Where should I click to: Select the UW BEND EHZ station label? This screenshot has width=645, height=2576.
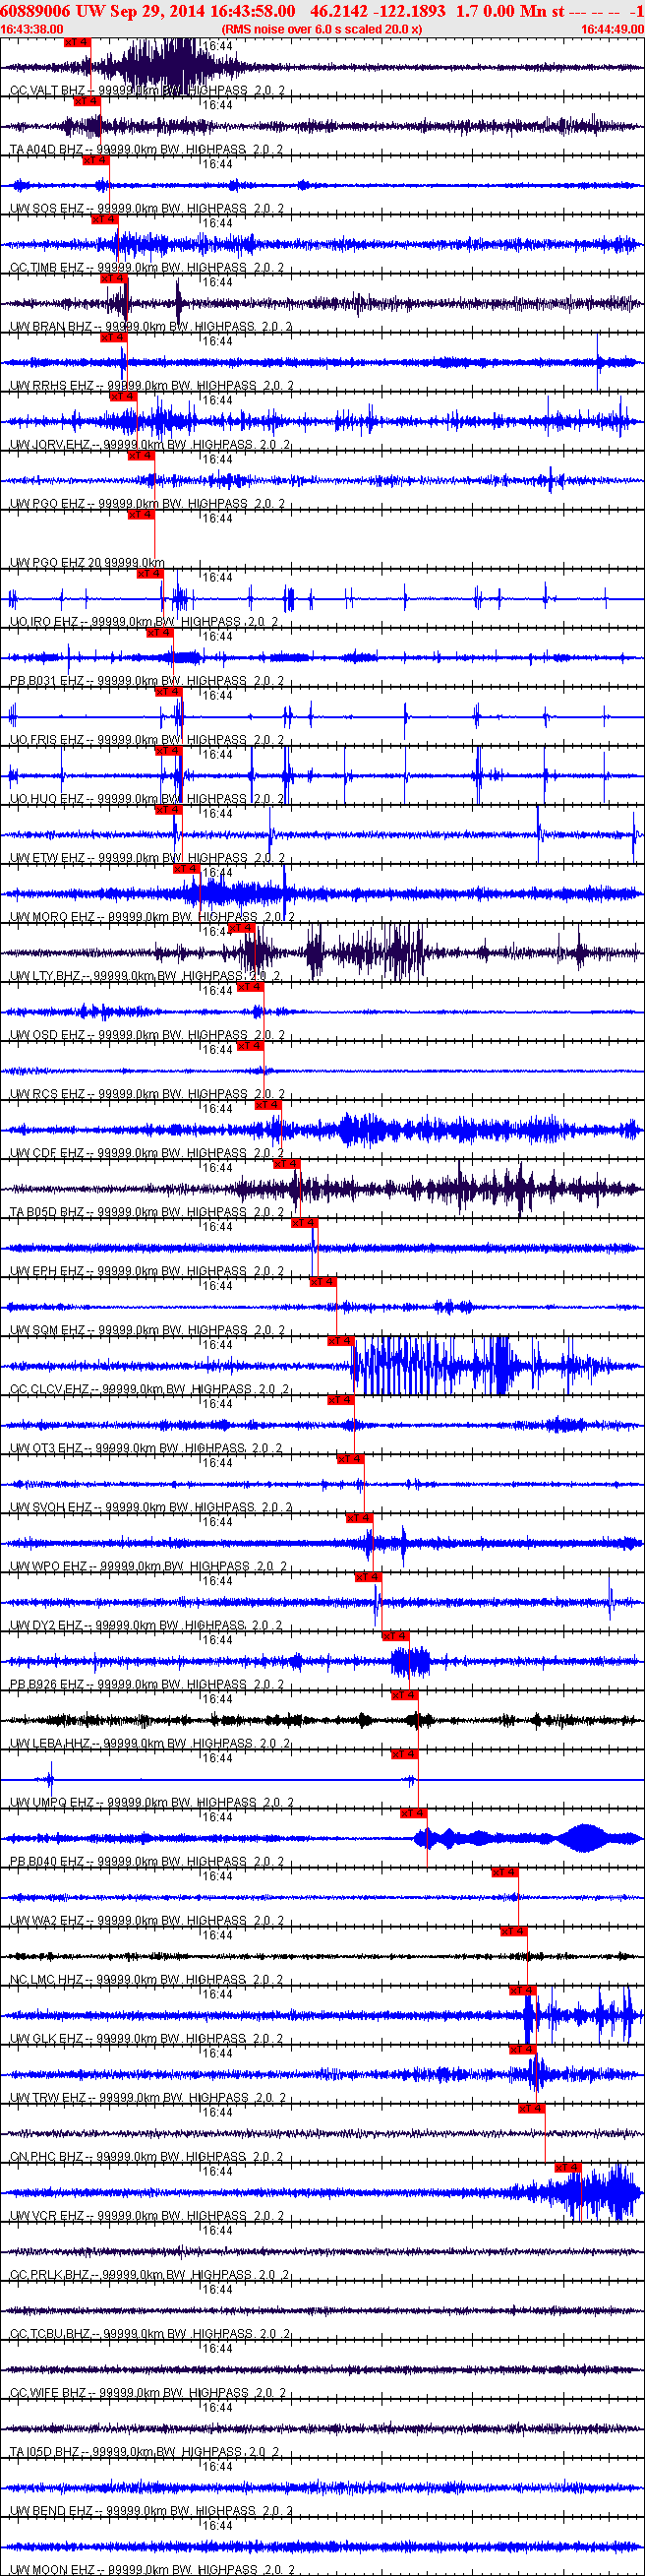coord(152,2510)
